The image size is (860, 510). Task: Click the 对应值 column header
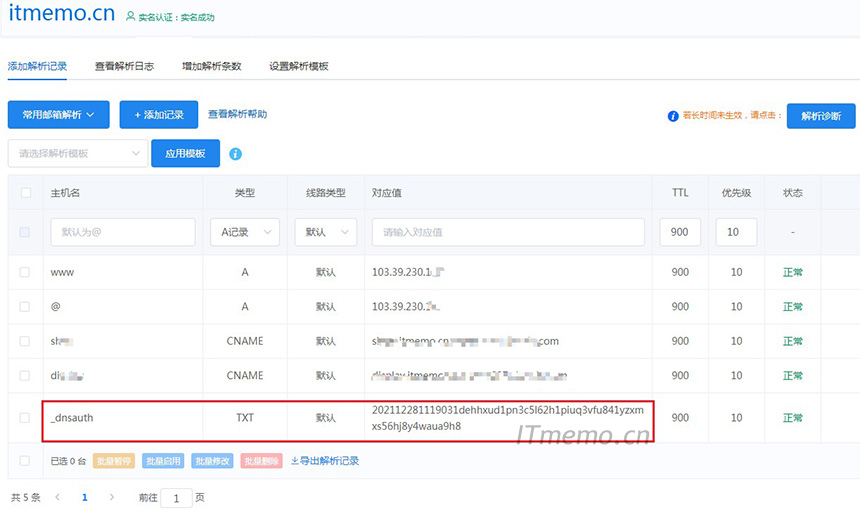tap(387, 192)
